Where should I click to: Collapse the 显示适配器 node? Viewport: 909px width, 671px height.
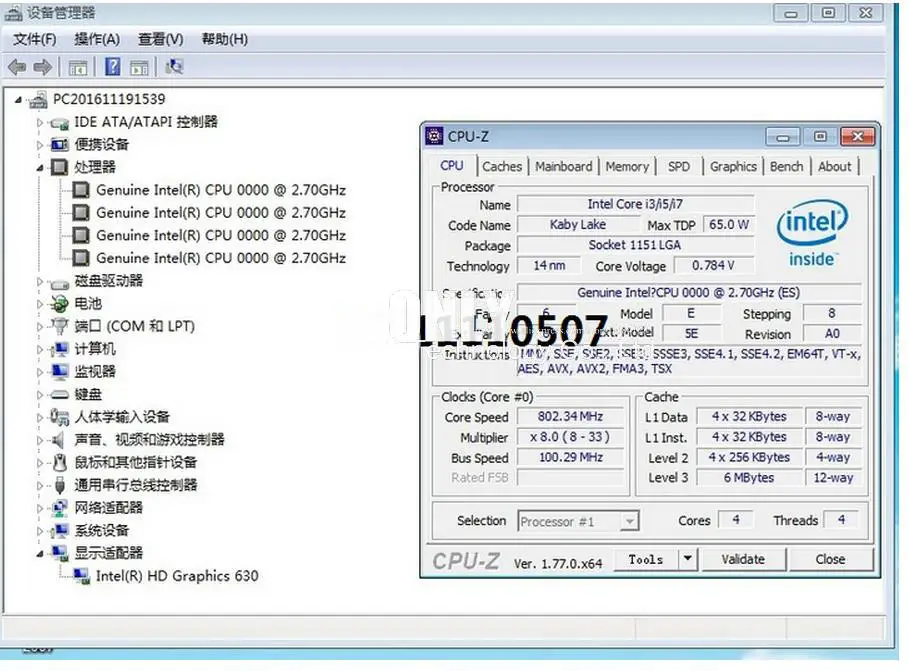pos(39,554)
